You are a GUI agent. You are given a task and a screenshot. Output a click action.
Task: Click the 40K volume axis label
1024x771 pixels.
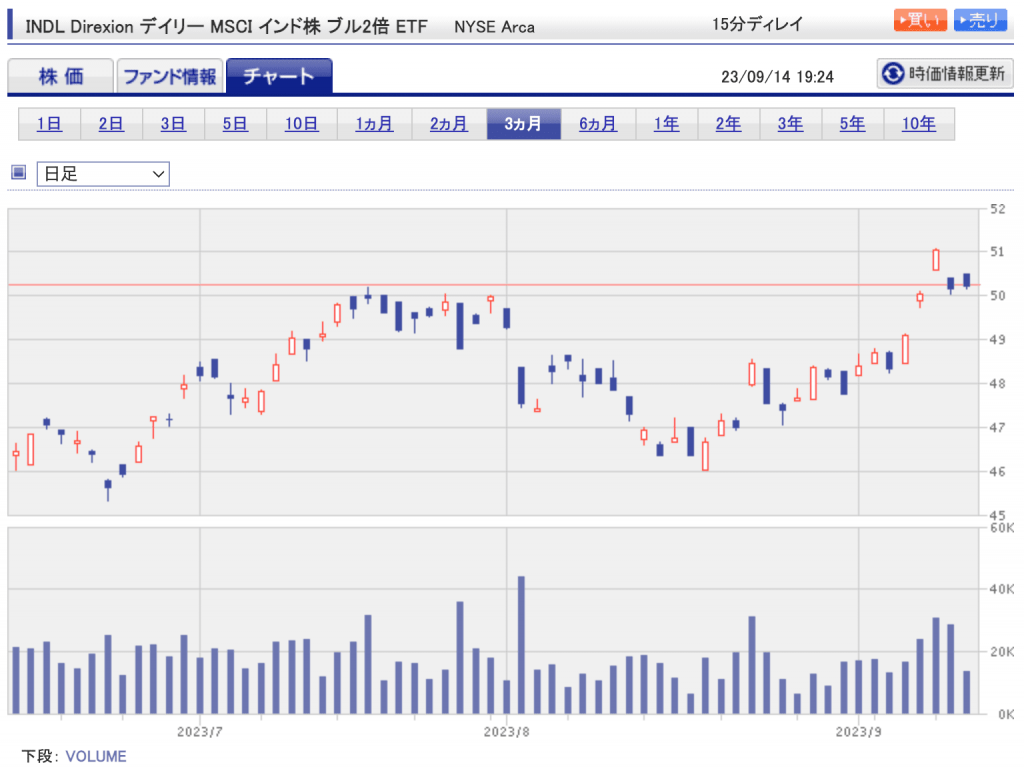[1001, 589]
